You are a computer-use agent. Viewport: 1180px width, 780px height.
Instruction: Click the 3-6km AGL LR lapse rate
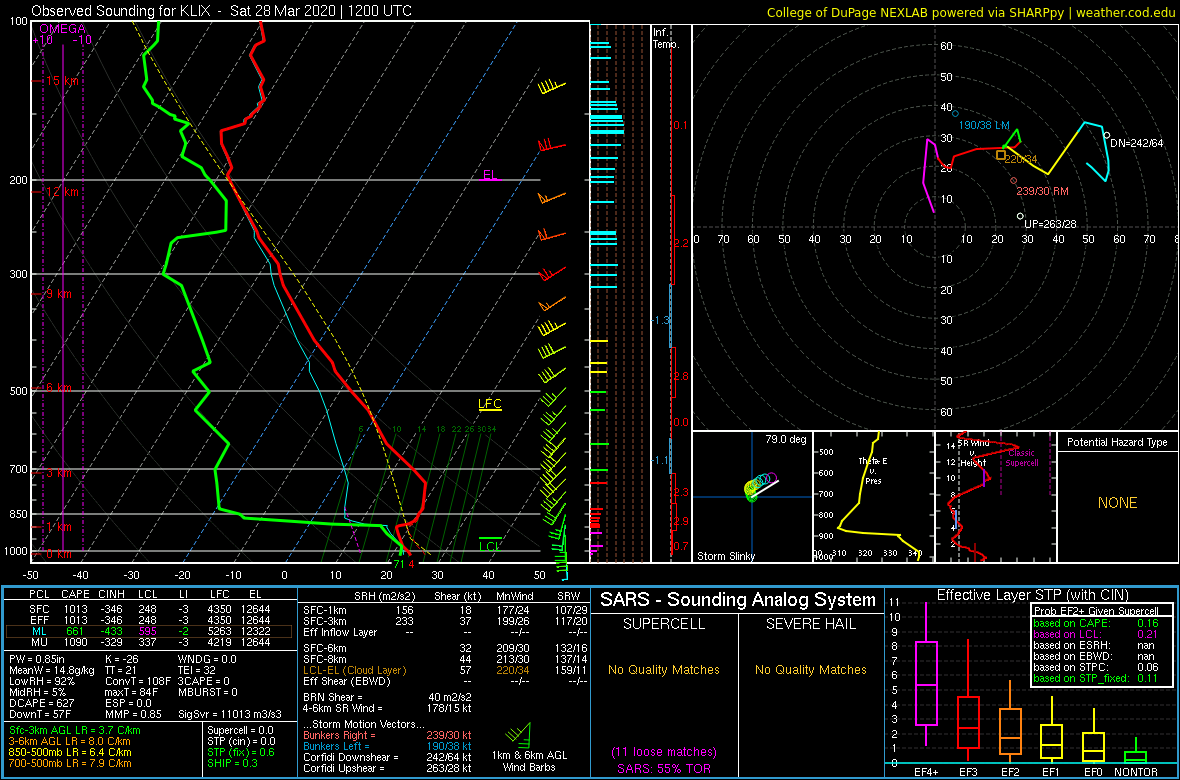73,742
